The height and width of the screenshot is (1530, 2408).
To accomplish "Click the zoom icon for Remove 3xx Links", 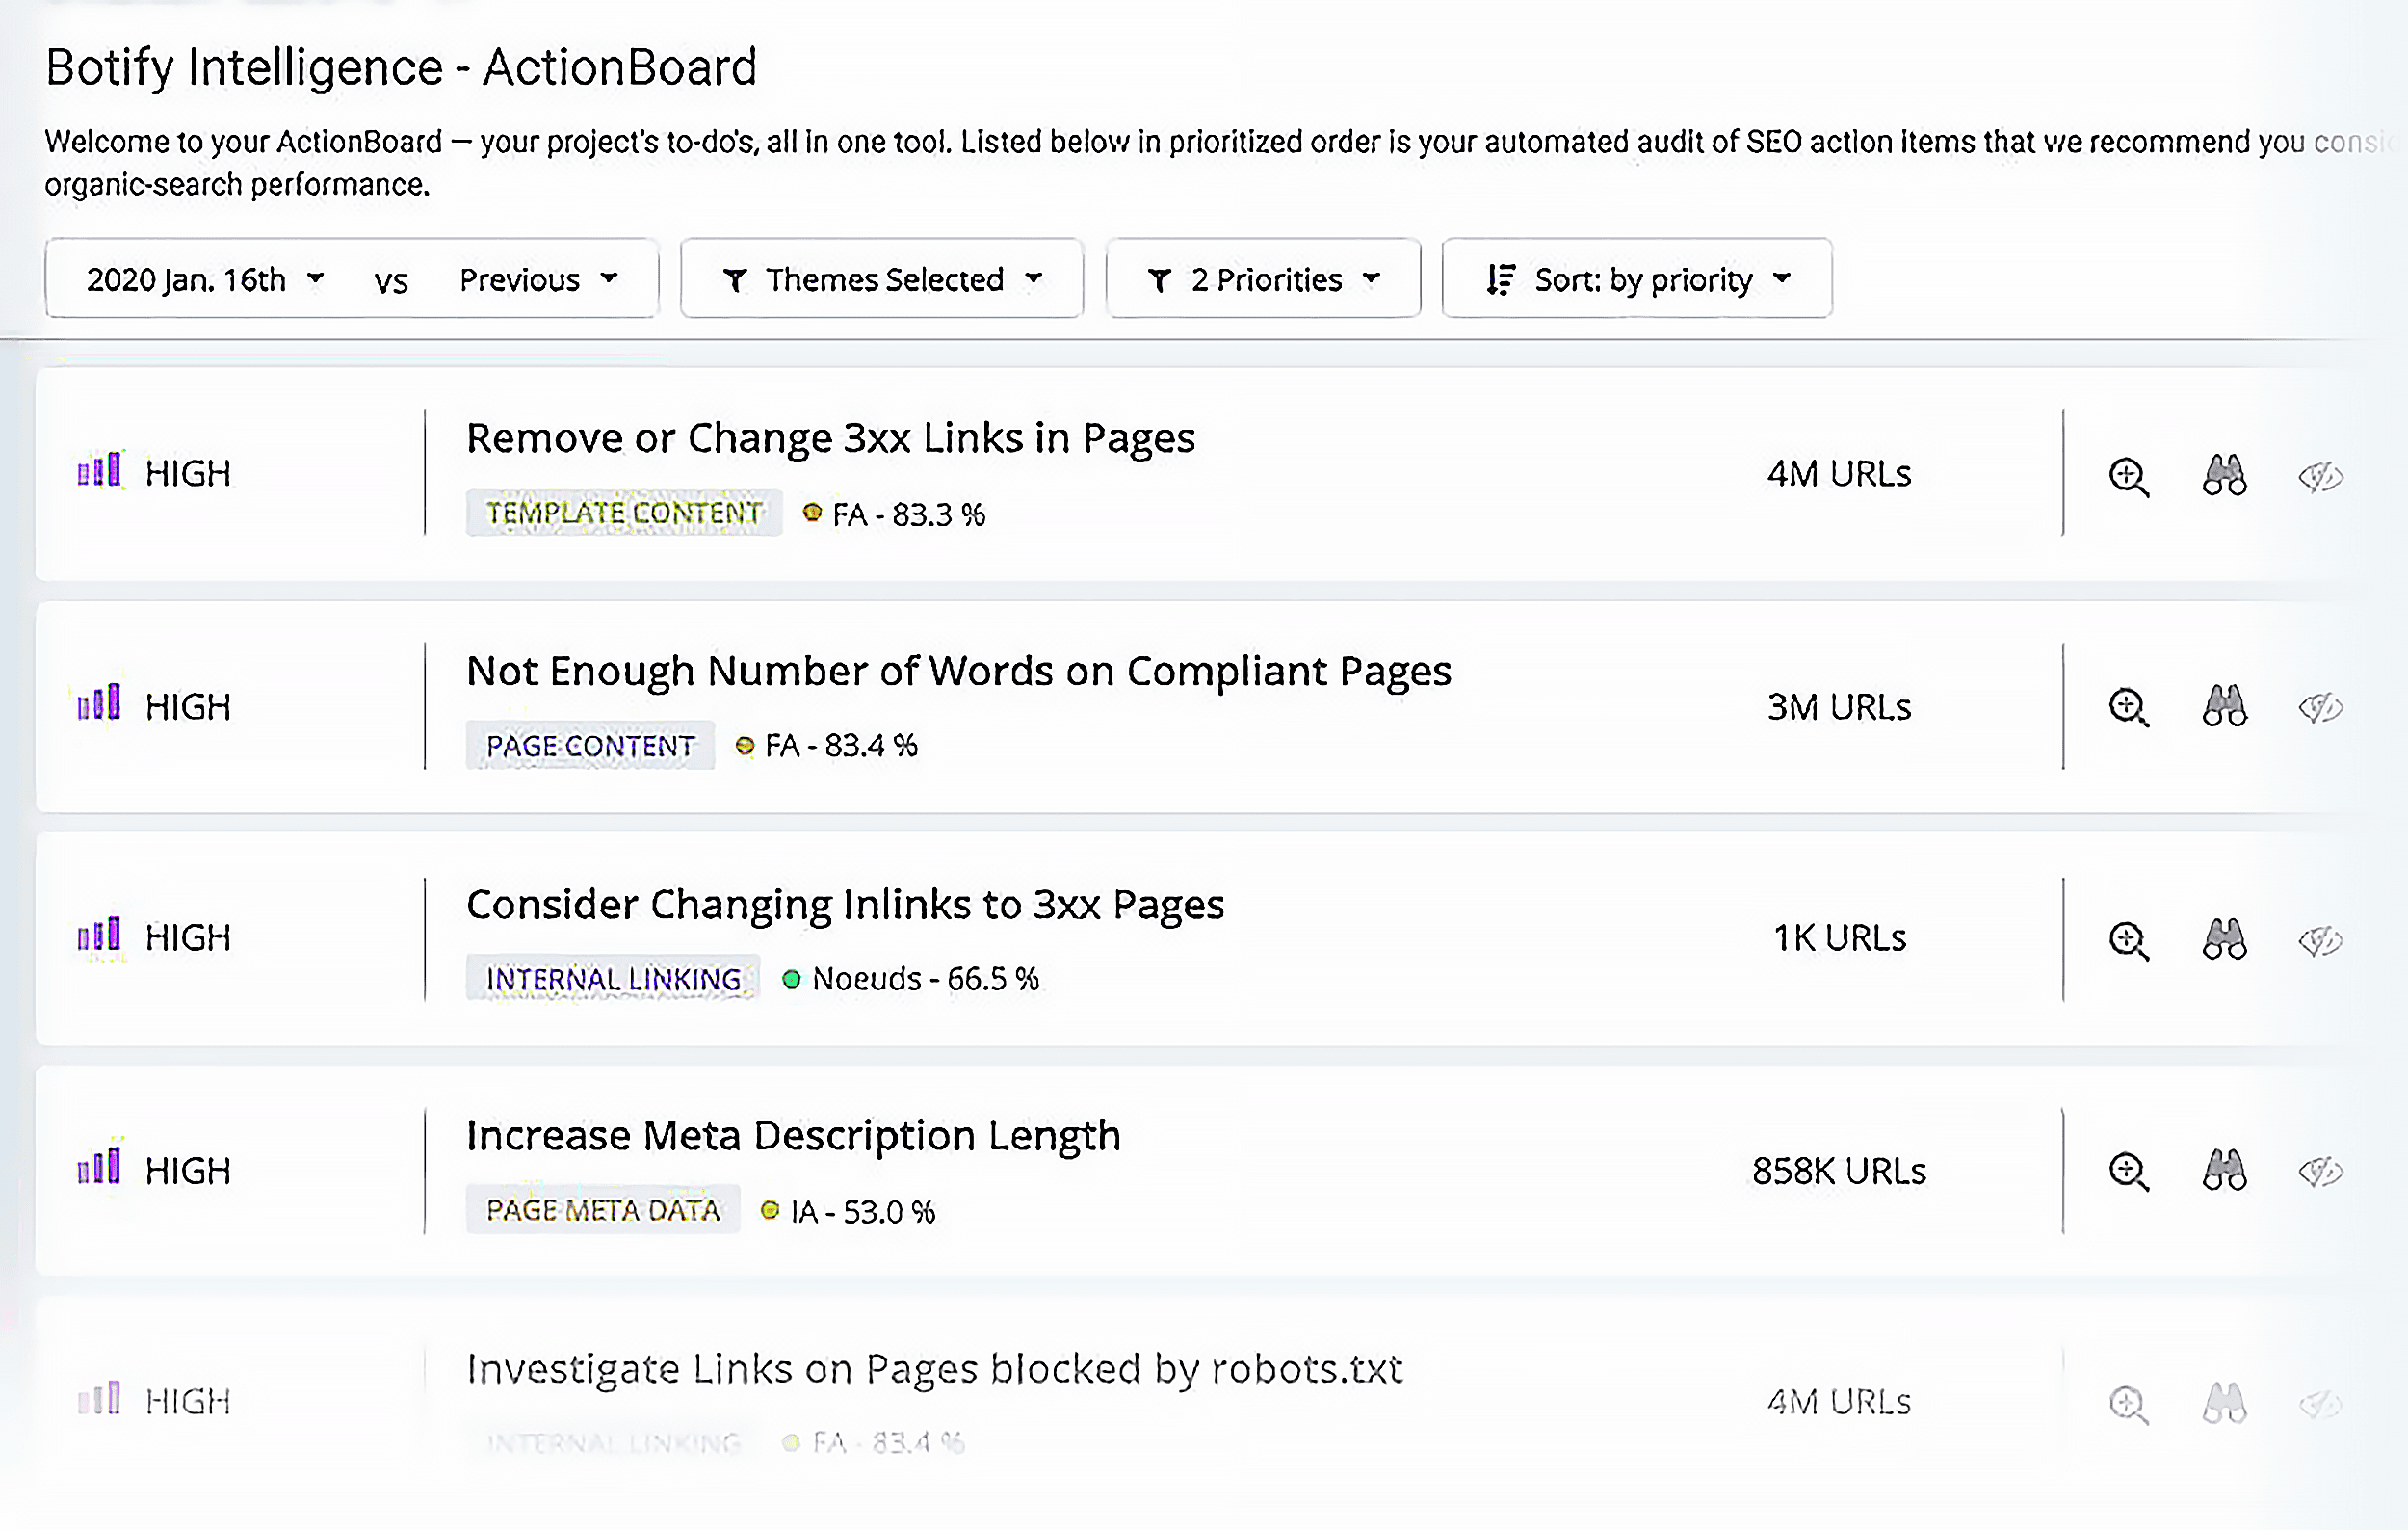I will 2131,474.
